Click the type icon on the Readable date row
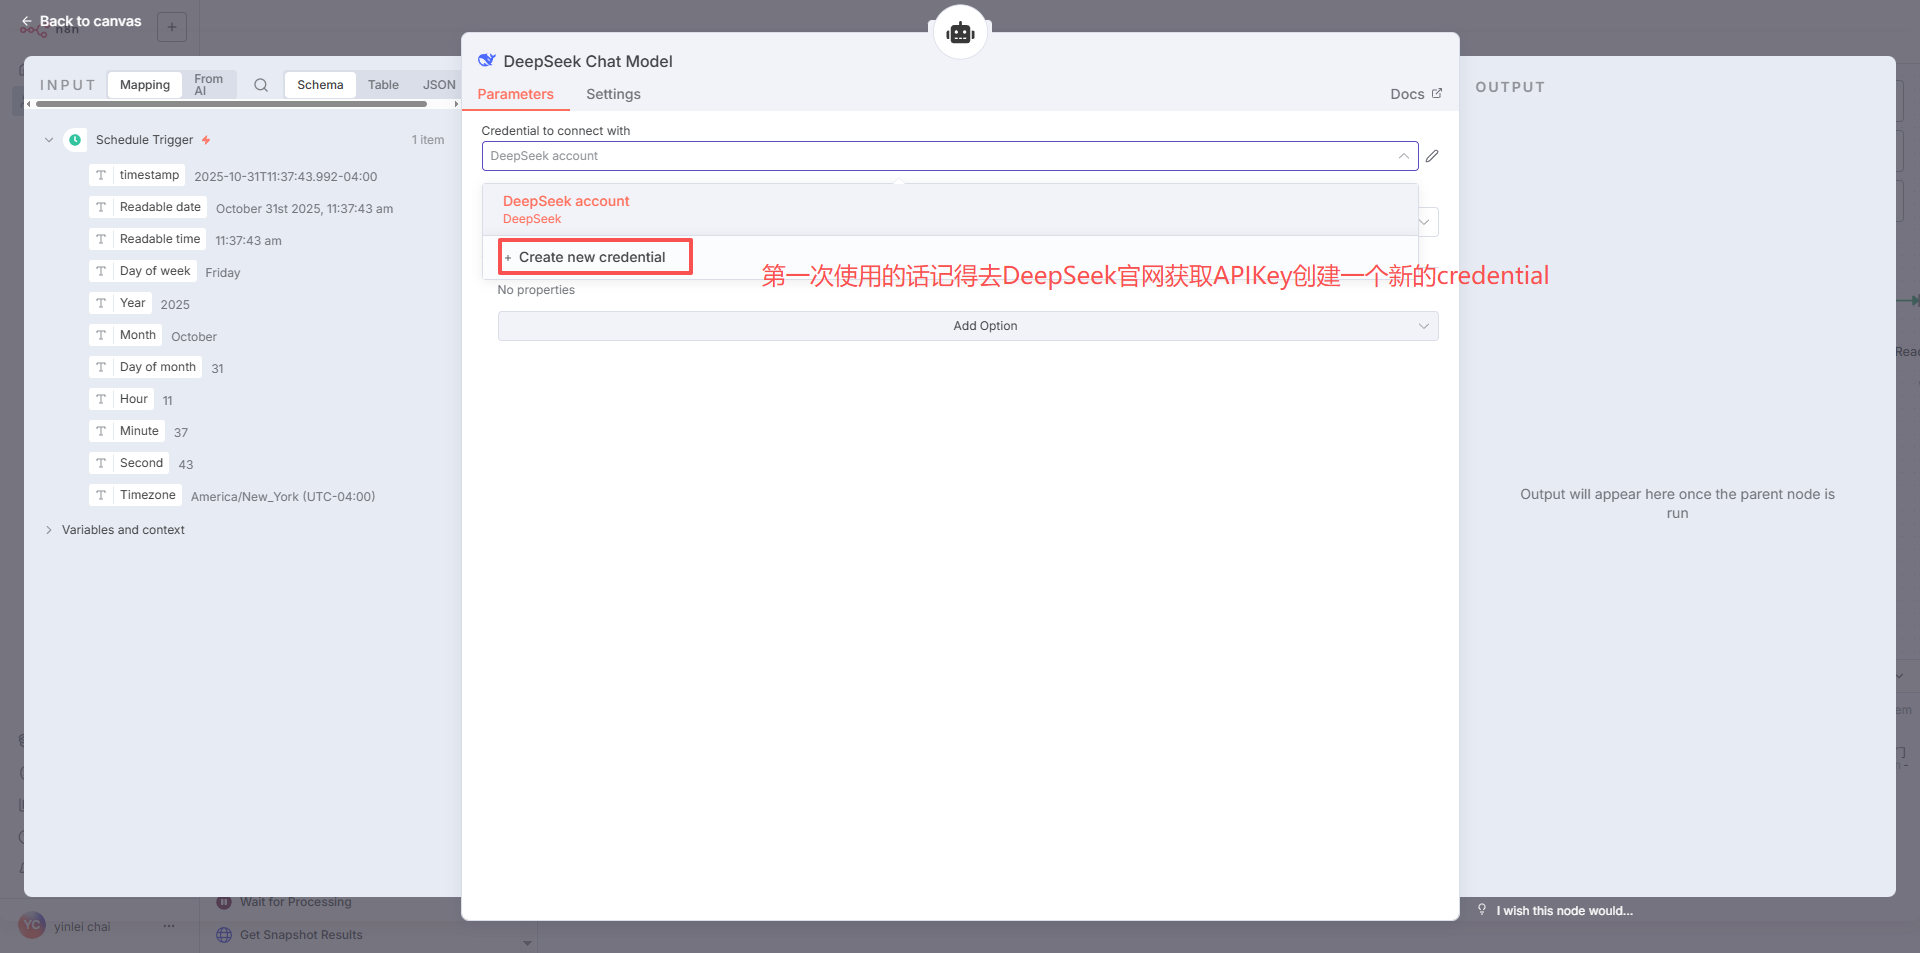The width and height of the screenshot is (1920, 953). coord(101,207)
